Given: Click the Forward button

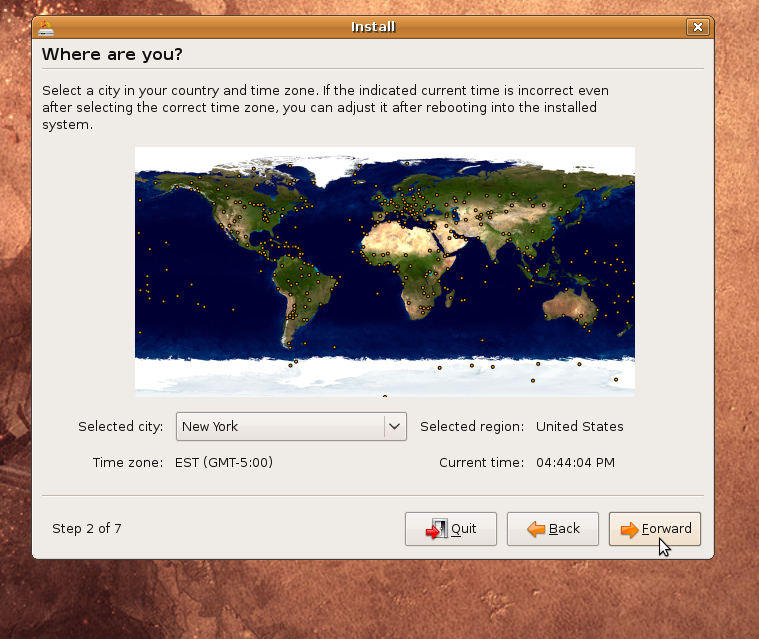Looking at the screenshot, I should [654, 529].
